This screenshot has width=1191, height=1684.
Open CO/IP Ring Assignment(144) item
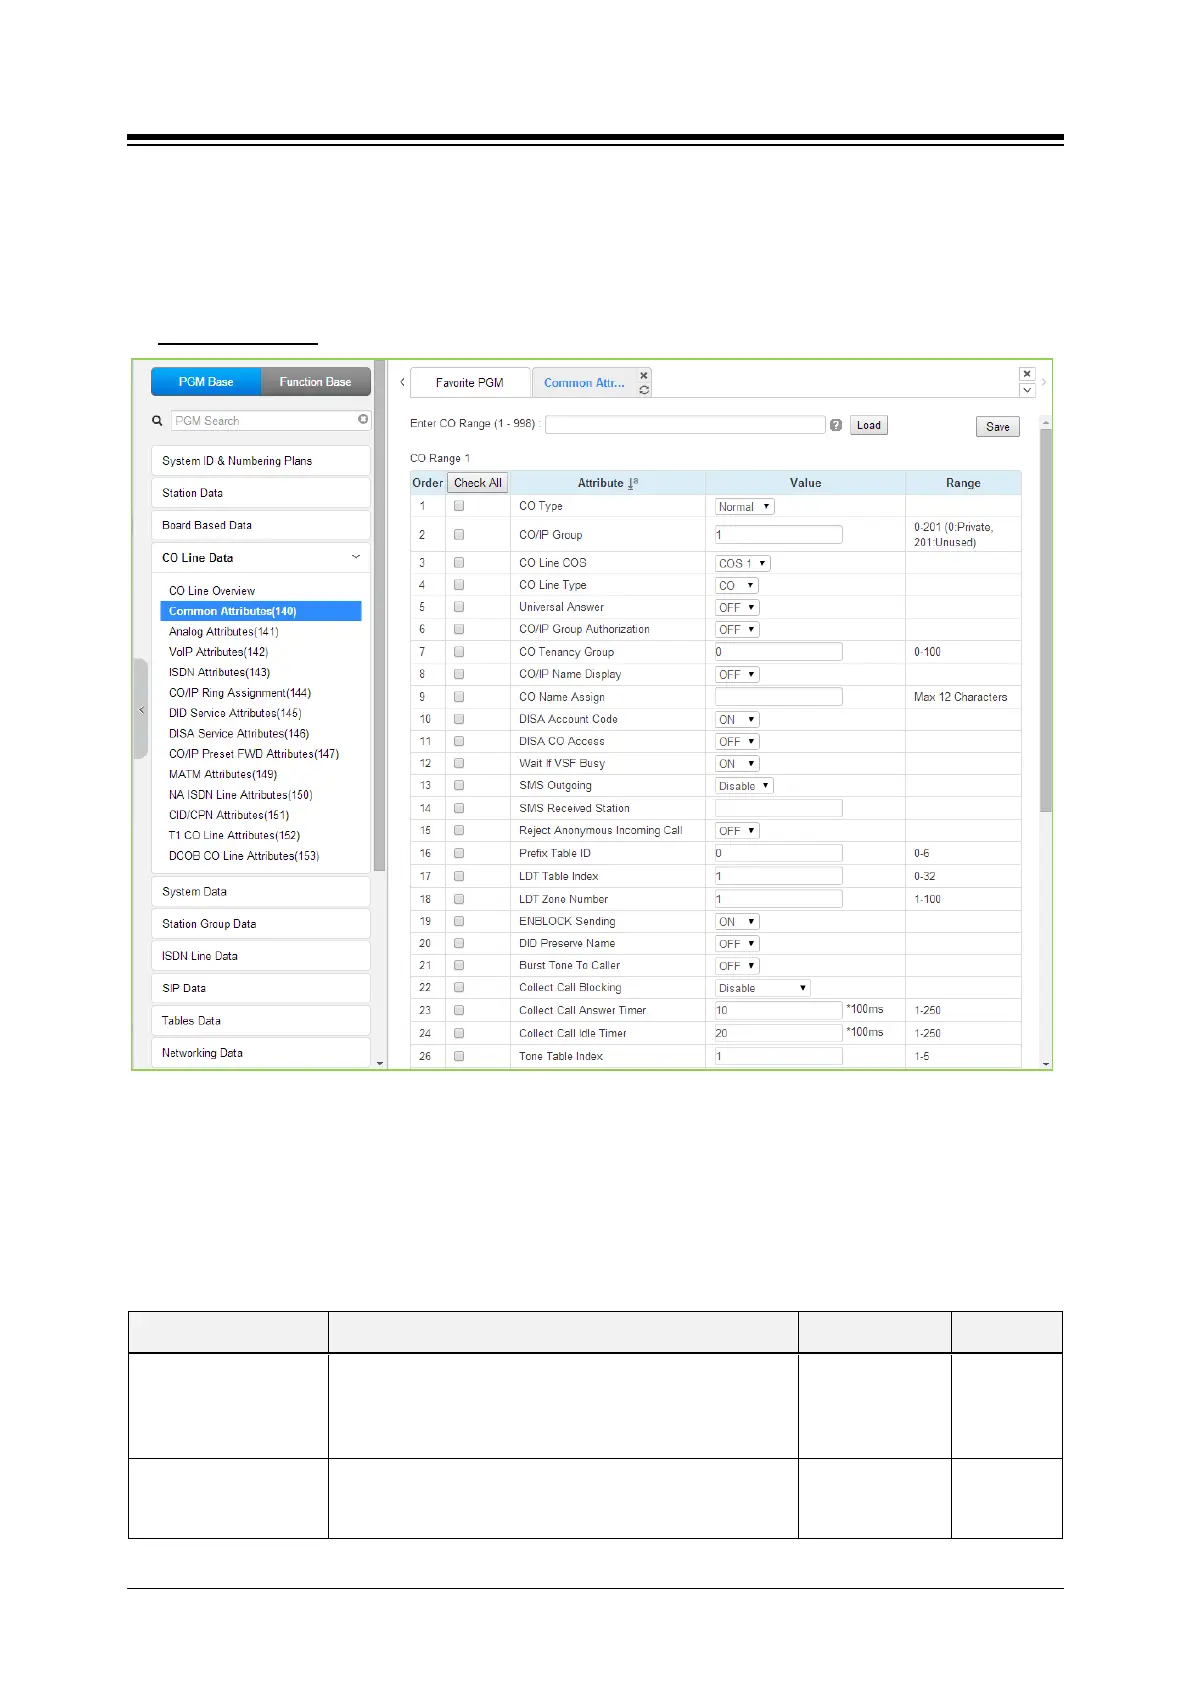click(240, 693)
